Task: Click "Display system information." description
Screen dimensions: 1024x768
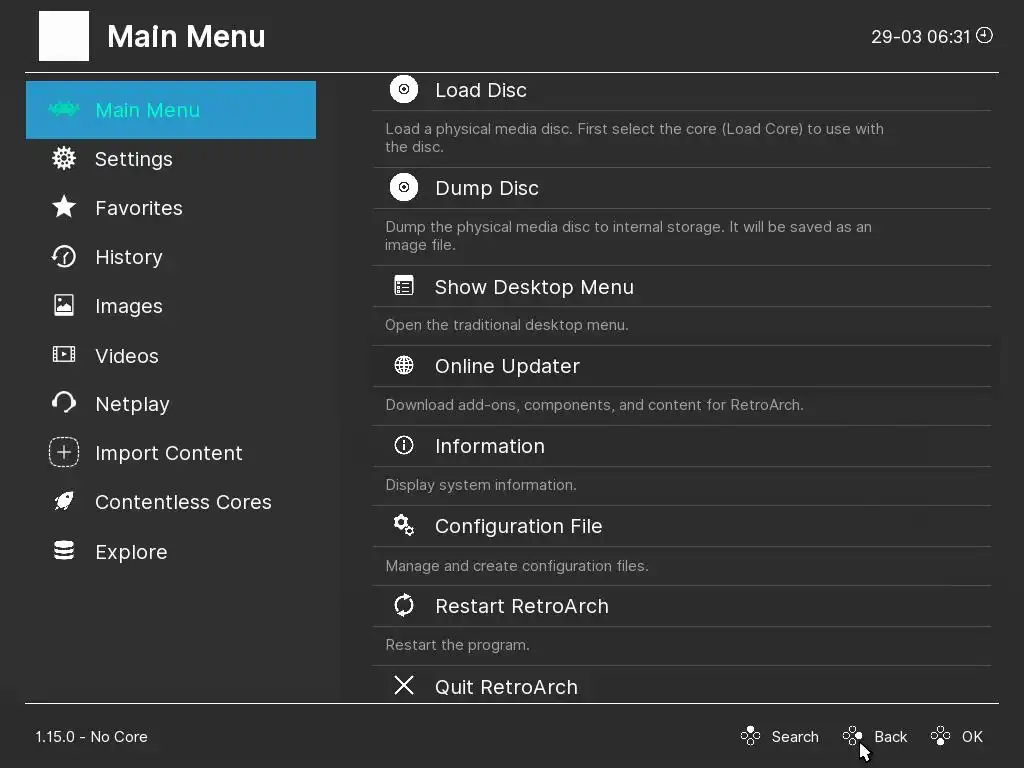Action: click(481, 485)
